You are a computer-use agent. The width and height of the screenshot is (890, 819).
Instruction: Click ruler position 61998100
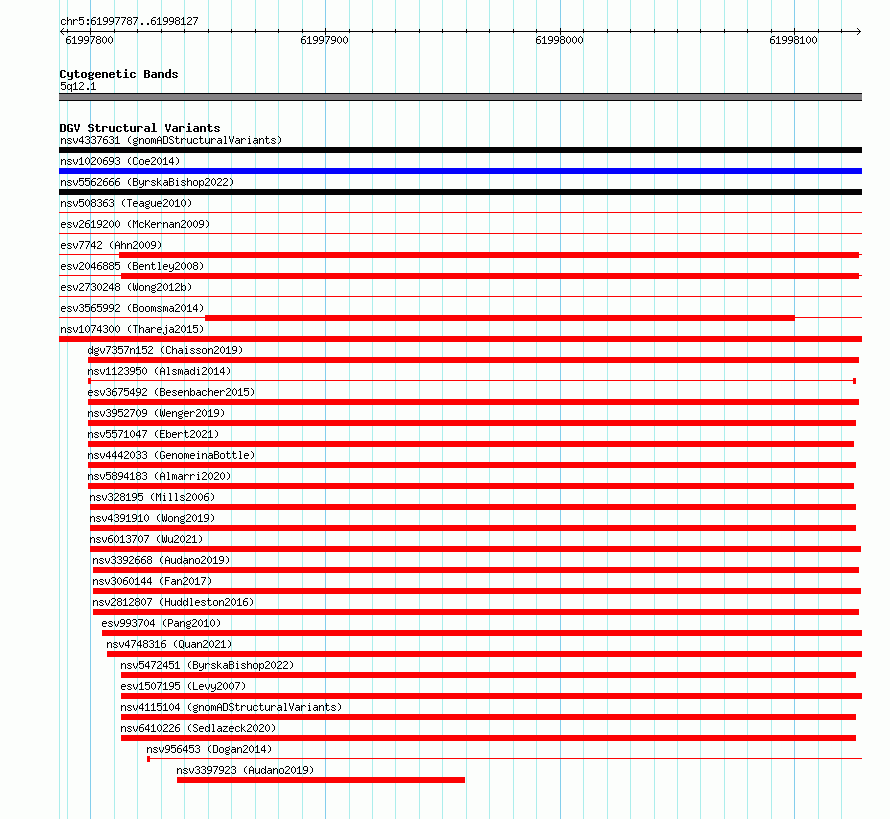793,40
